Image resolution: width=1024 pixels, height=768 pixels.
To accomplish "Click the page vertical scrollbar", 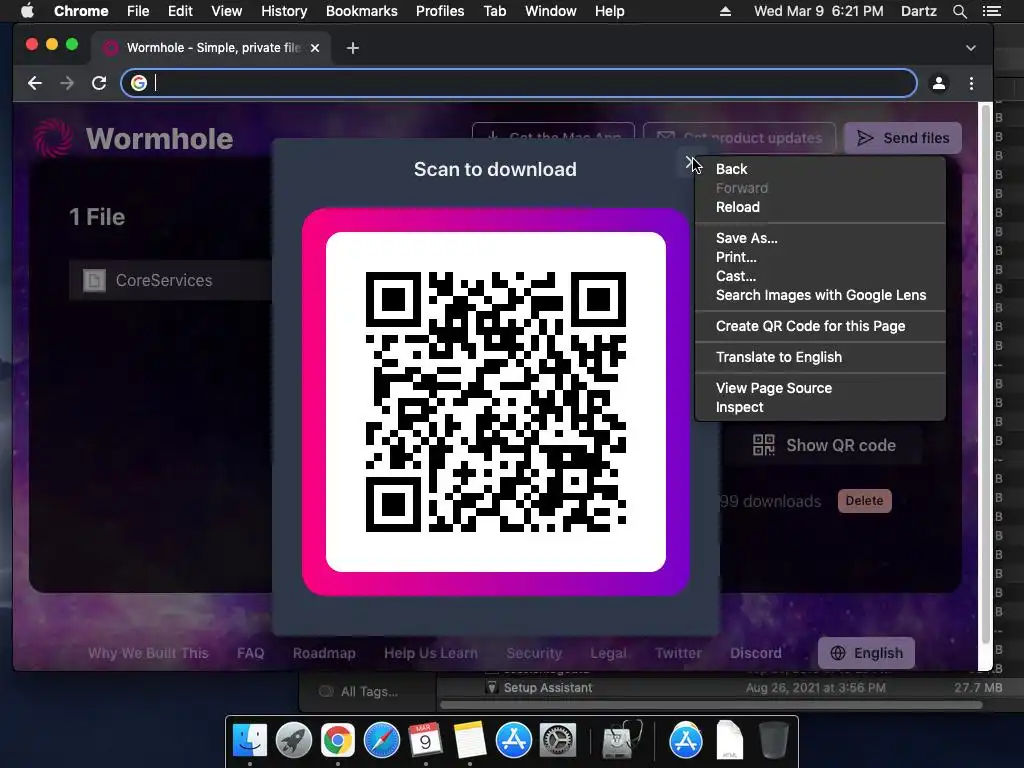I will coord(985,376).
